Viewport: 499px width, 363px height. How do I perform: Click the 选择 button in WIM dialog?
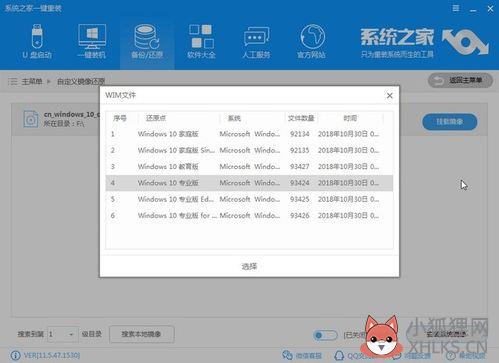coord(249,266)
